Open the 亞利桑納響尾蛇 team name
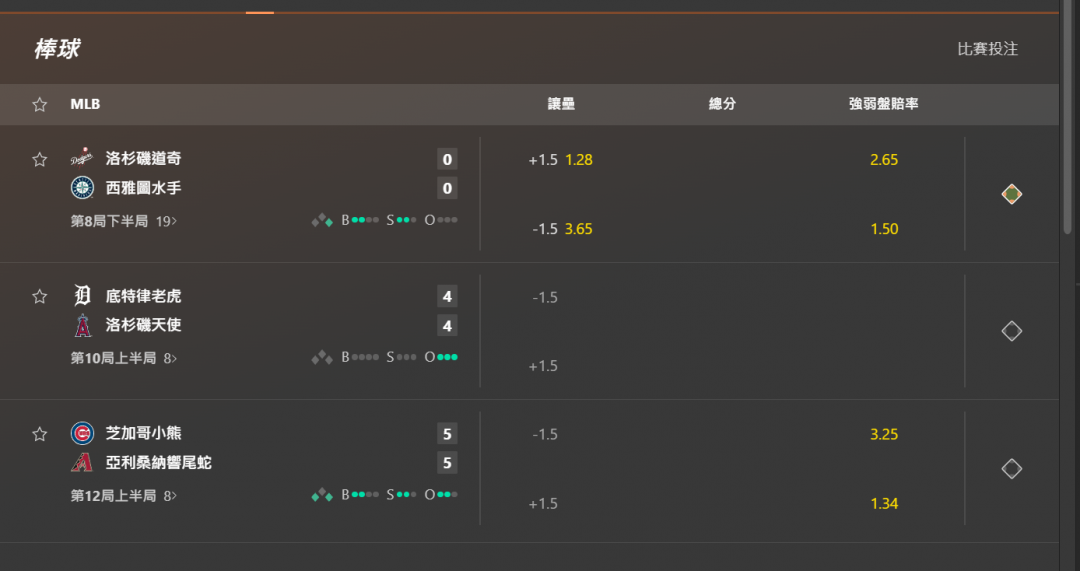Viewport: 1080px width, 571px height. tap(158, 462)
